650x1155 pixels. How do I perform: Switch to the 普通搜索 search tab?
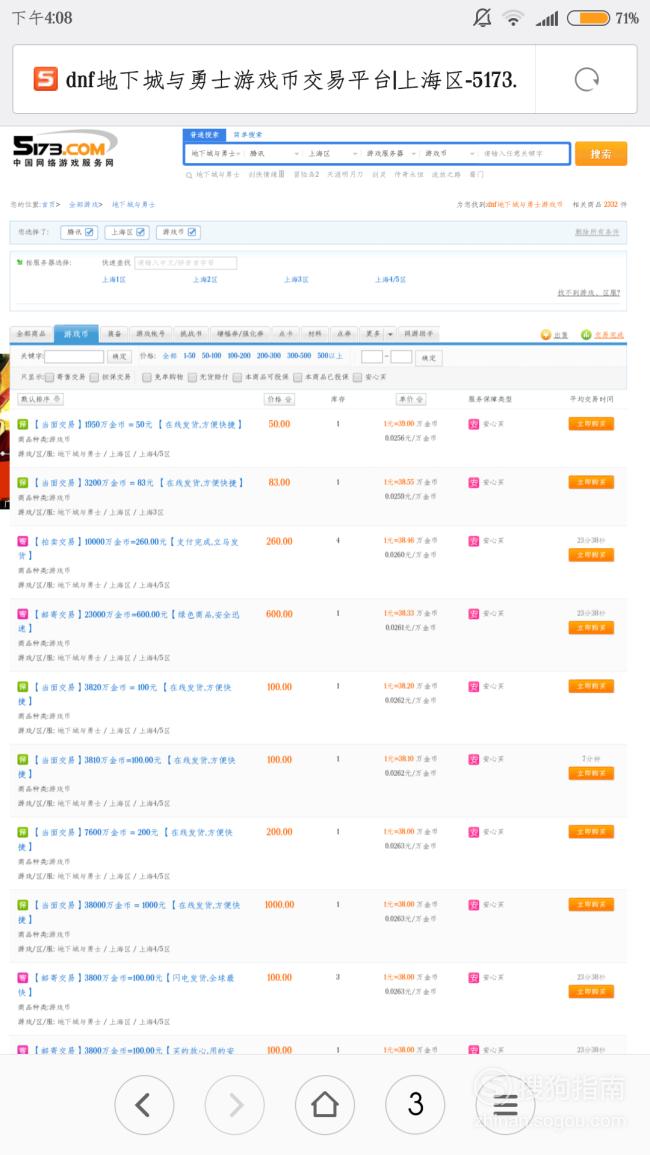pos(204,135)
